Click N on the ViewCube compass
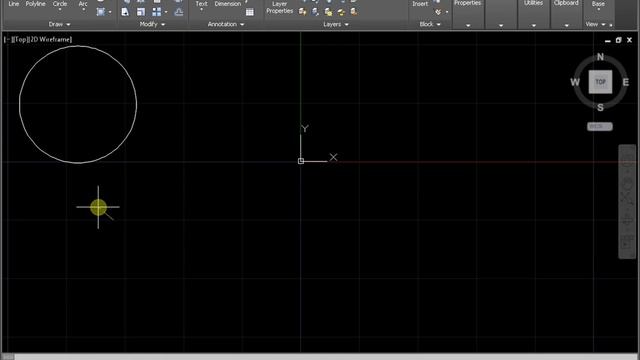640x360 pixels. (600, 57)
